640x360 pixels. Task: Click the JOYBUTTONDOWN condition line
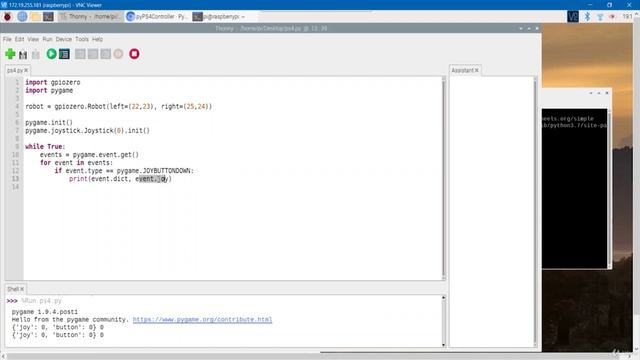click(124, 171)
